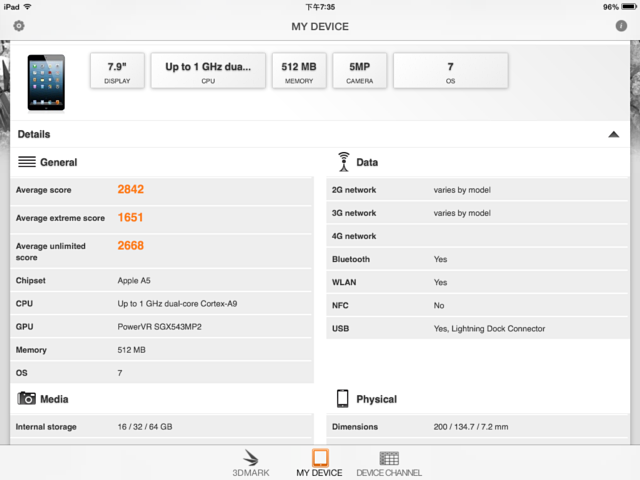Select the GPU value PowerVR SGX543MP2
This screenshot has width=640, height=480.
[x=160, y=327]
